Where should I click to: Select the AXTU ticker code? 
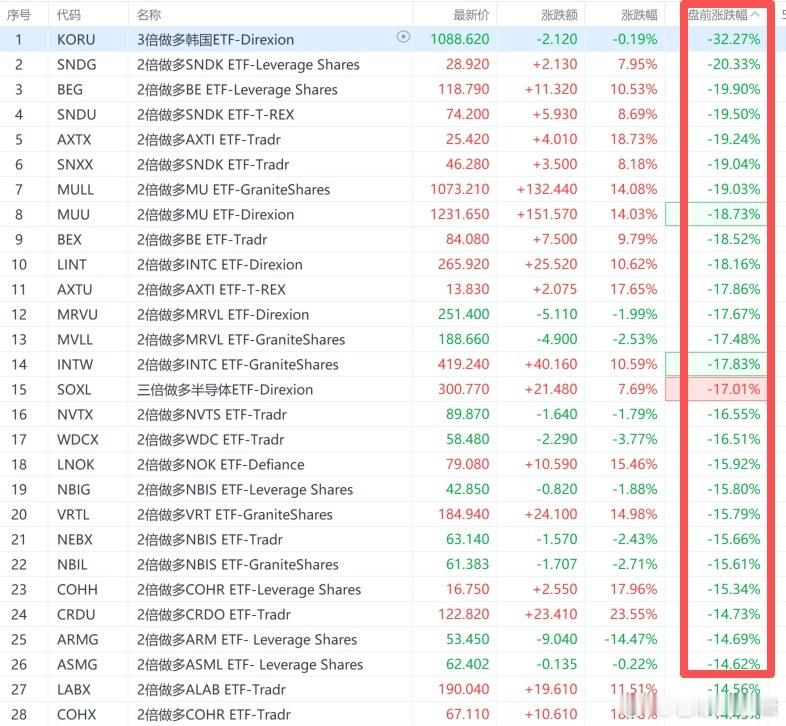point(75,290)
